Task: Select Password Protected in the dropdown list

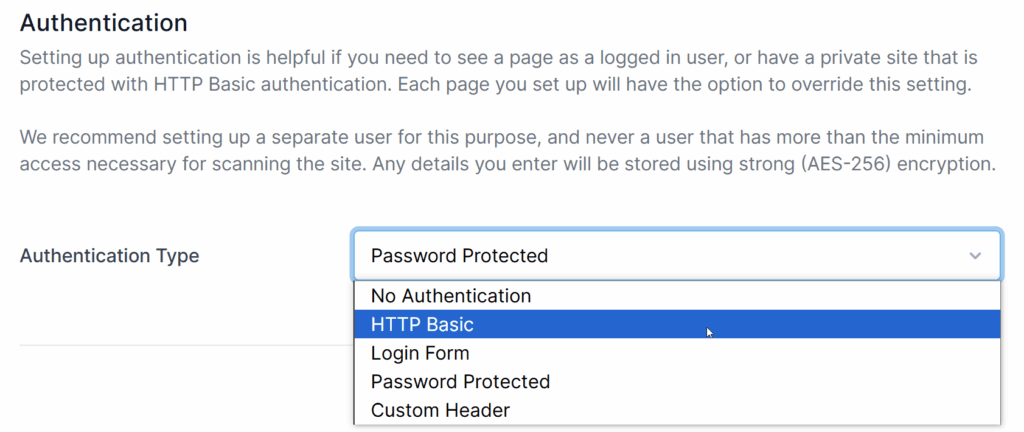Action: [x=460, y=382]
